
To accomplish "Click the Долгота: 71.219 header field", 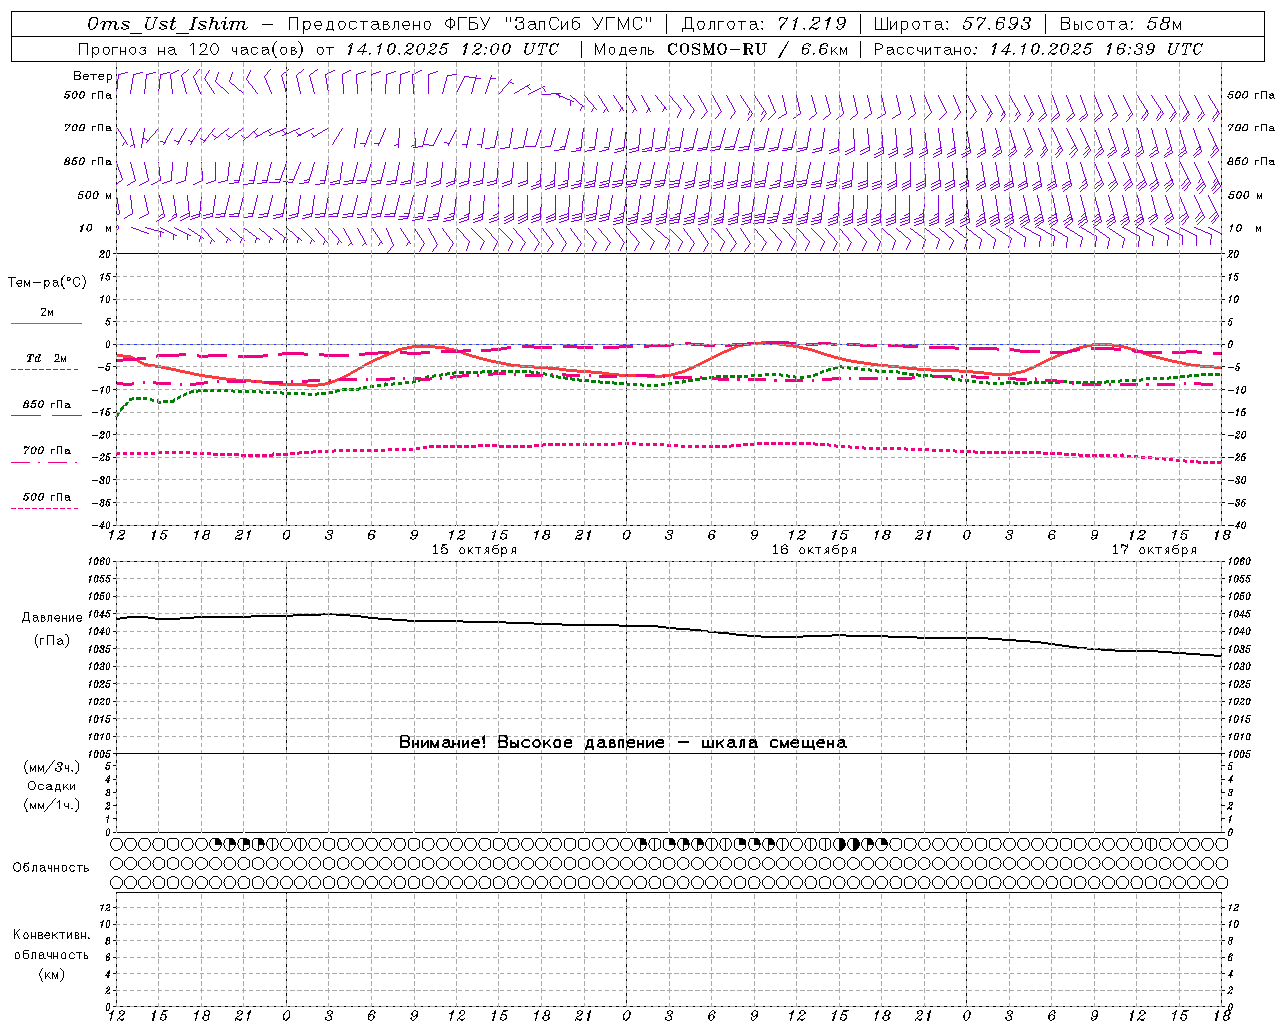I will (764, 24).
